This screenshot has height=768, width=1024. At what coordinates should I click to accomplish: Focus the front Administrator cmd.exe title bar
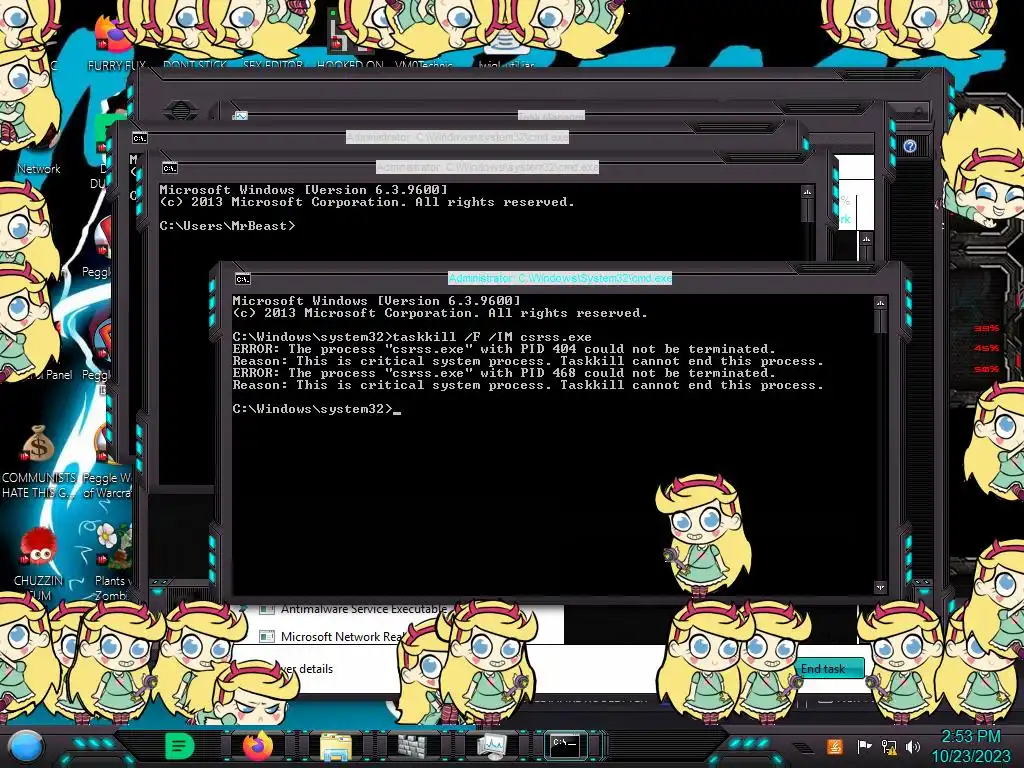click(560, 278)
